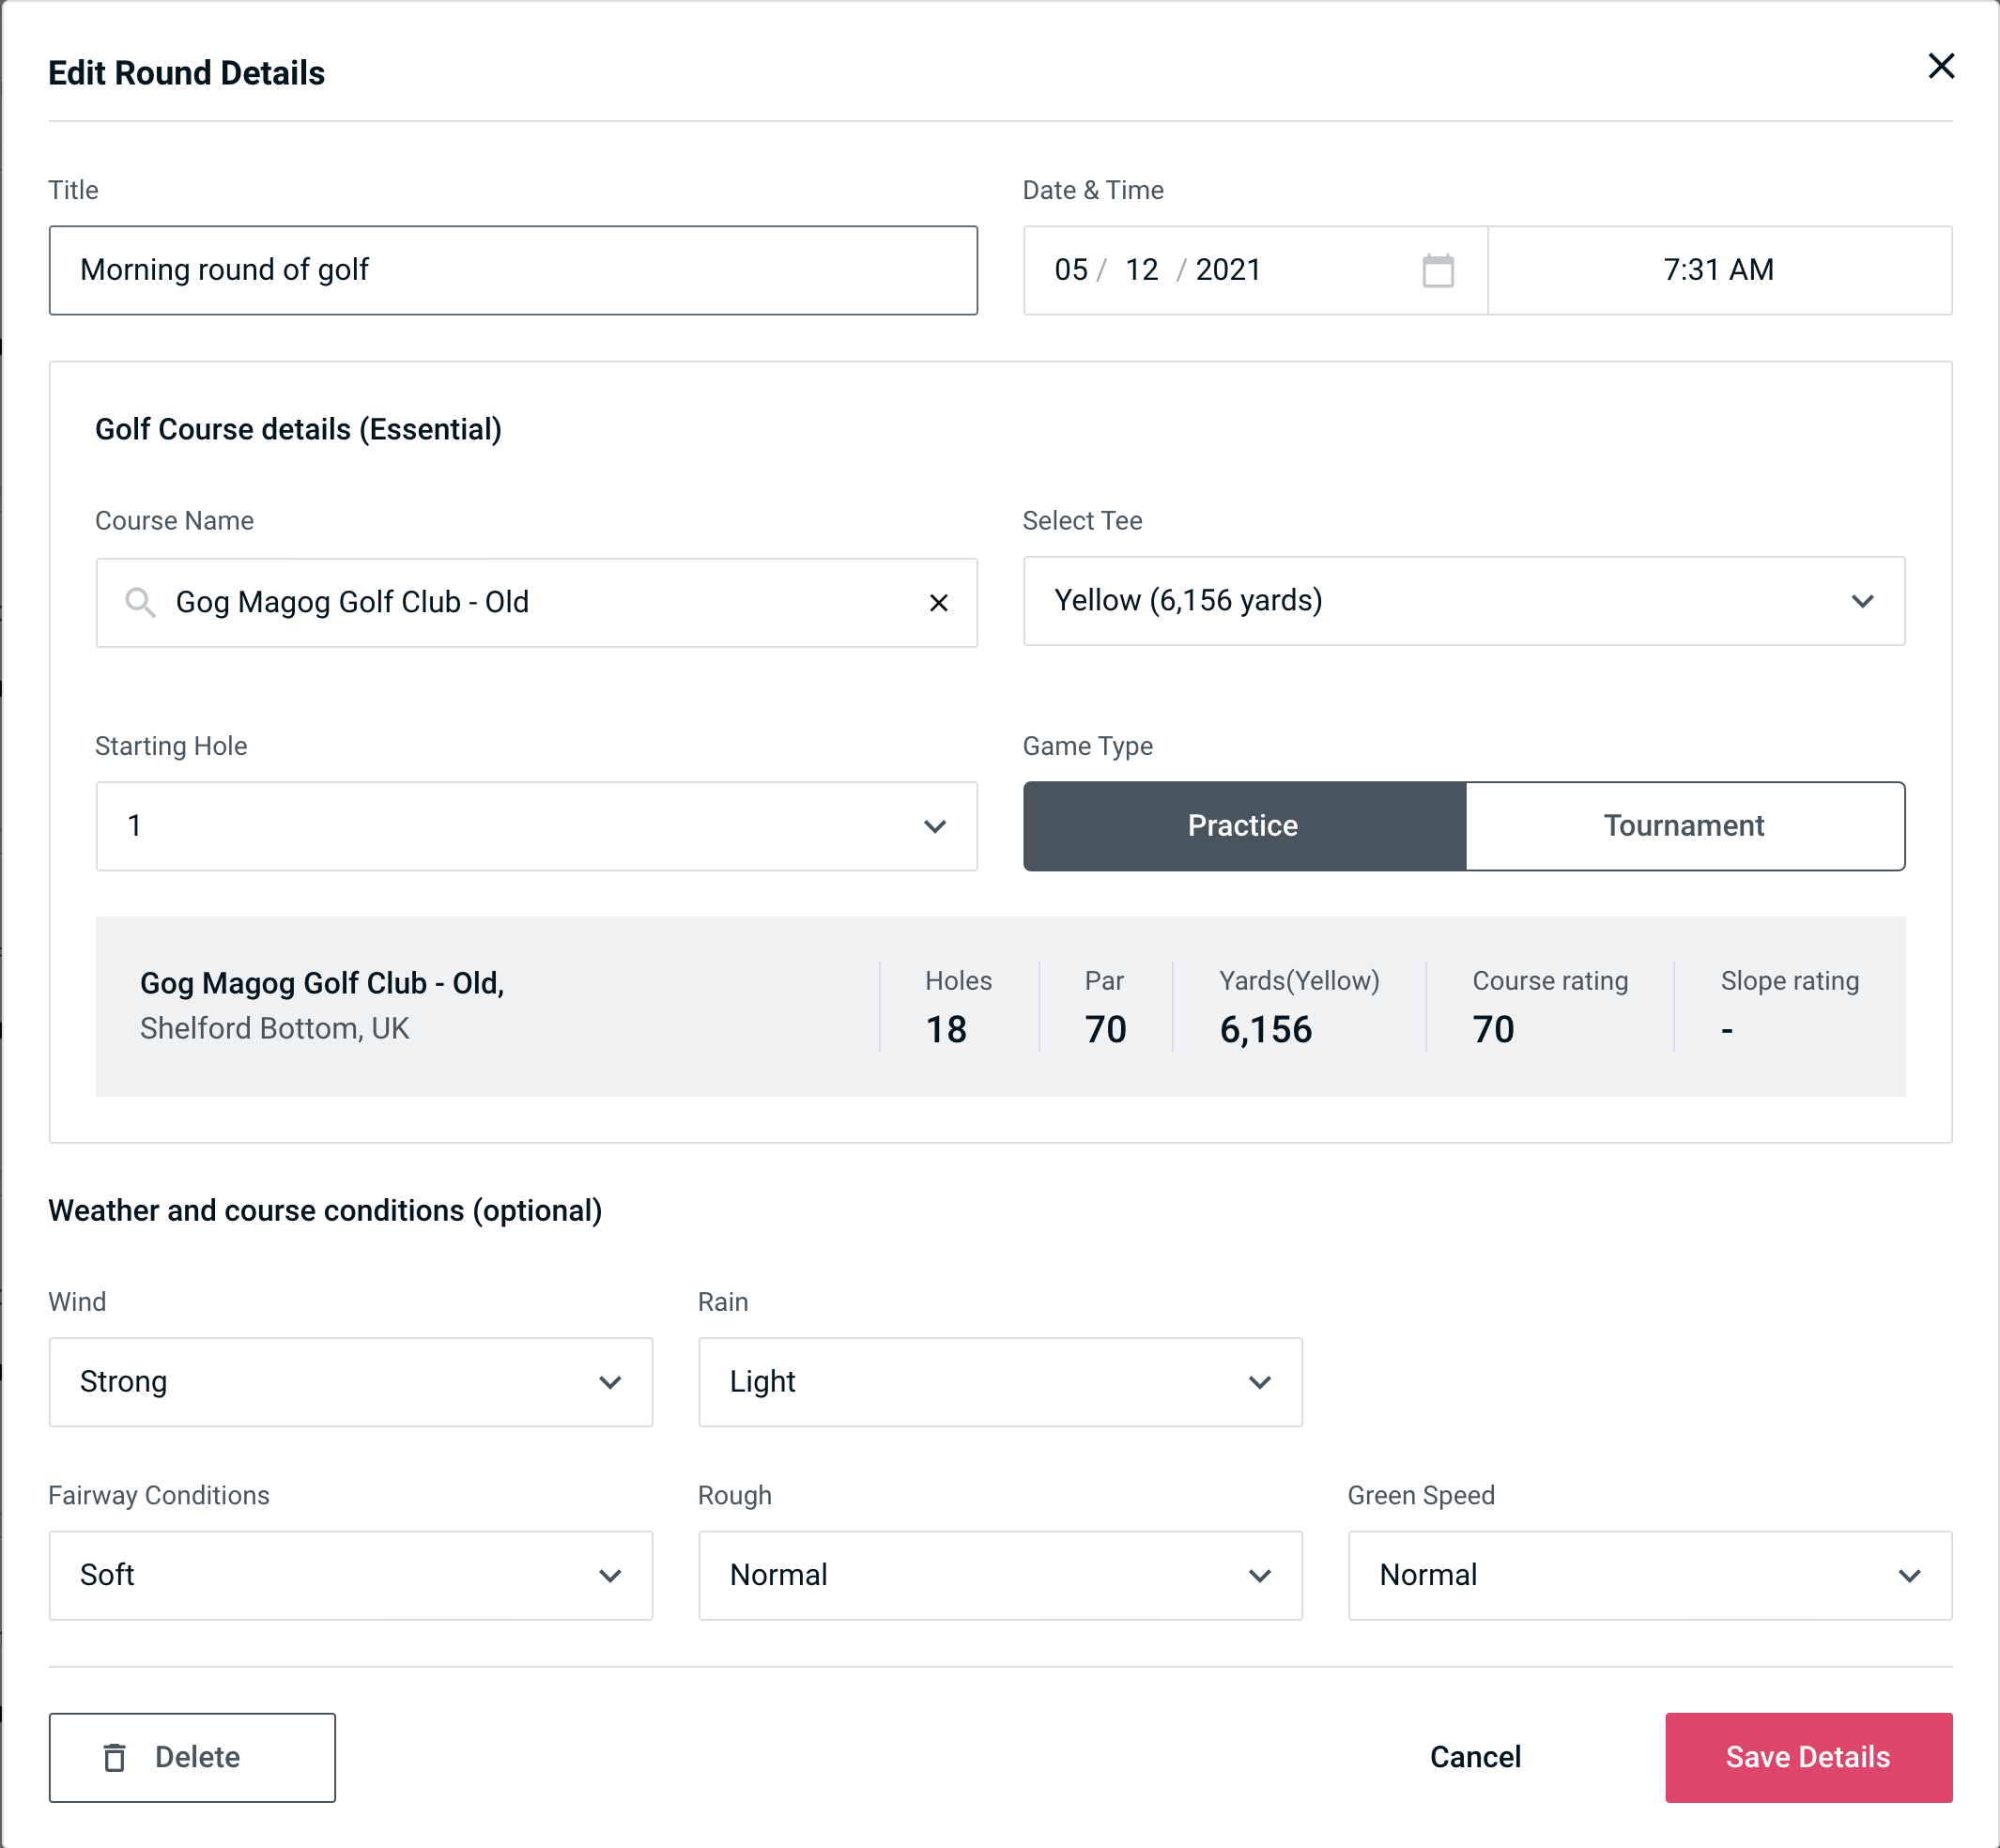Select the Rough condition dropdown

point(1000,1575)
